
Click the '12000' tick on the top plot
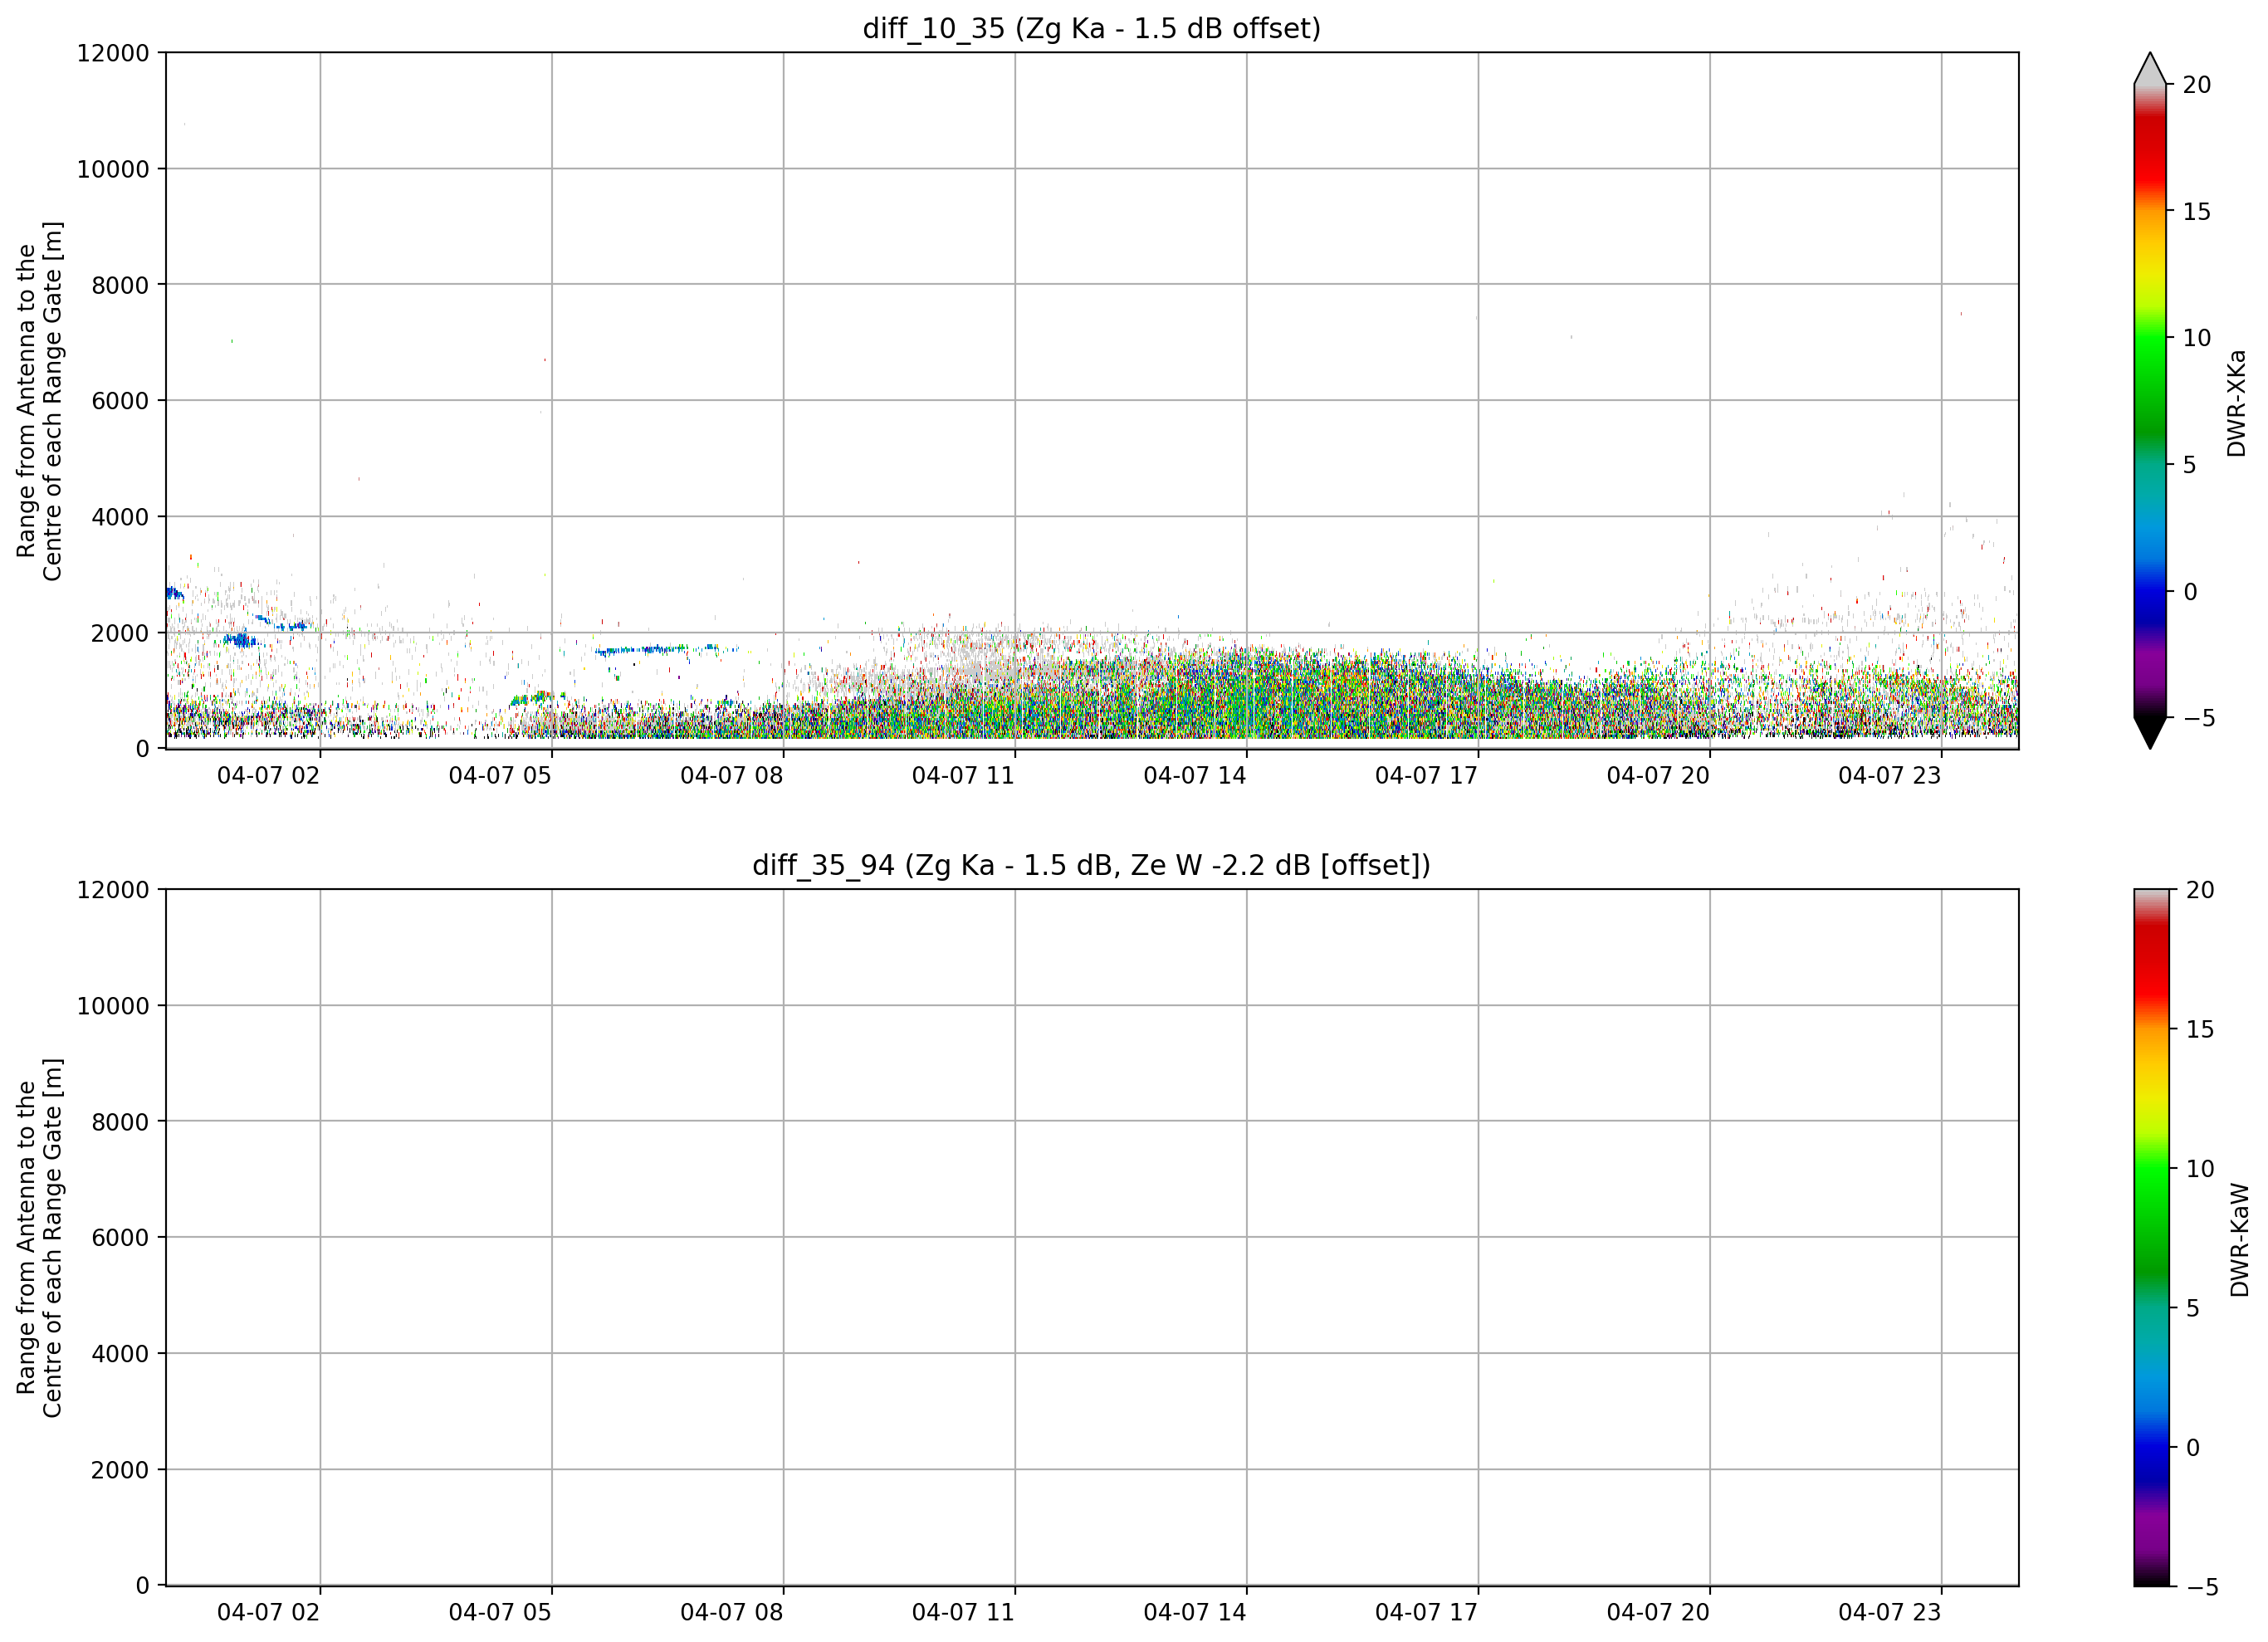113,53
